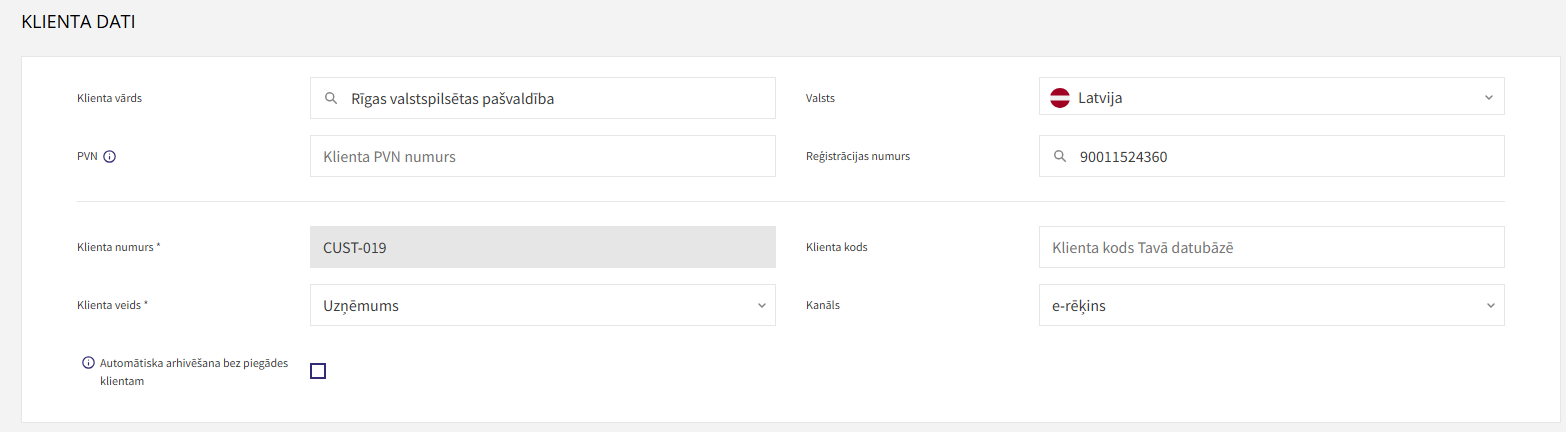Click the magnifier icon in Klienta vārds field
This screenshot has height=432, width=1566.
click(x=331, y=99)
